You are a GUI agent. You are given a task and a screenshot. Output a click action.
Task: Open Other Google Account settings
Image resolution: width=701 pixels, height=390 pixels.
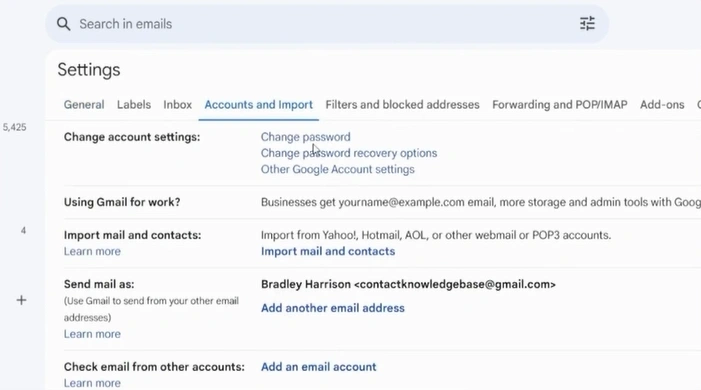coord(338,169)
